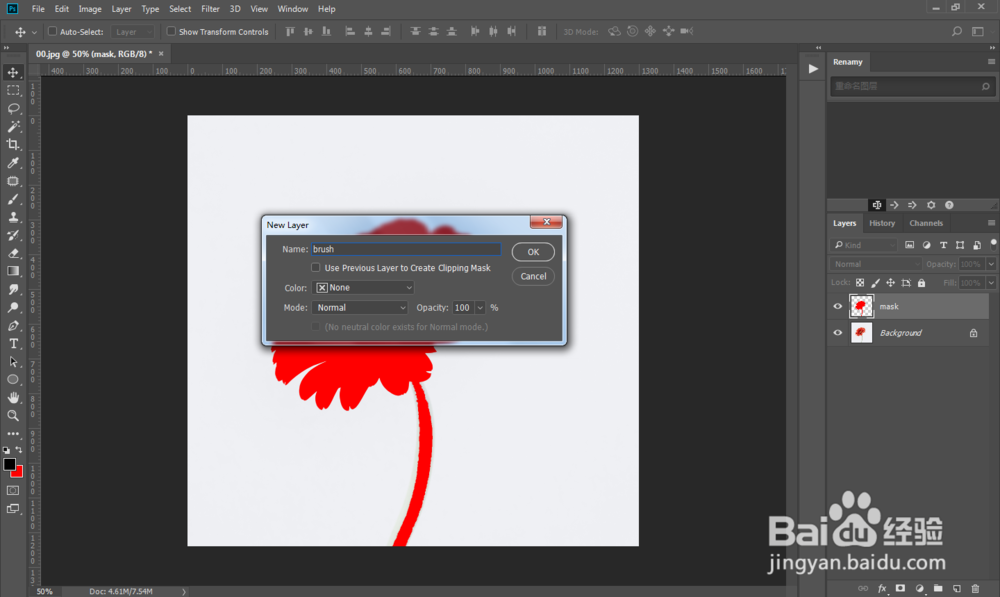
Task: Click the Renamy help question mark icon
Action: click(x=949, y=205)
